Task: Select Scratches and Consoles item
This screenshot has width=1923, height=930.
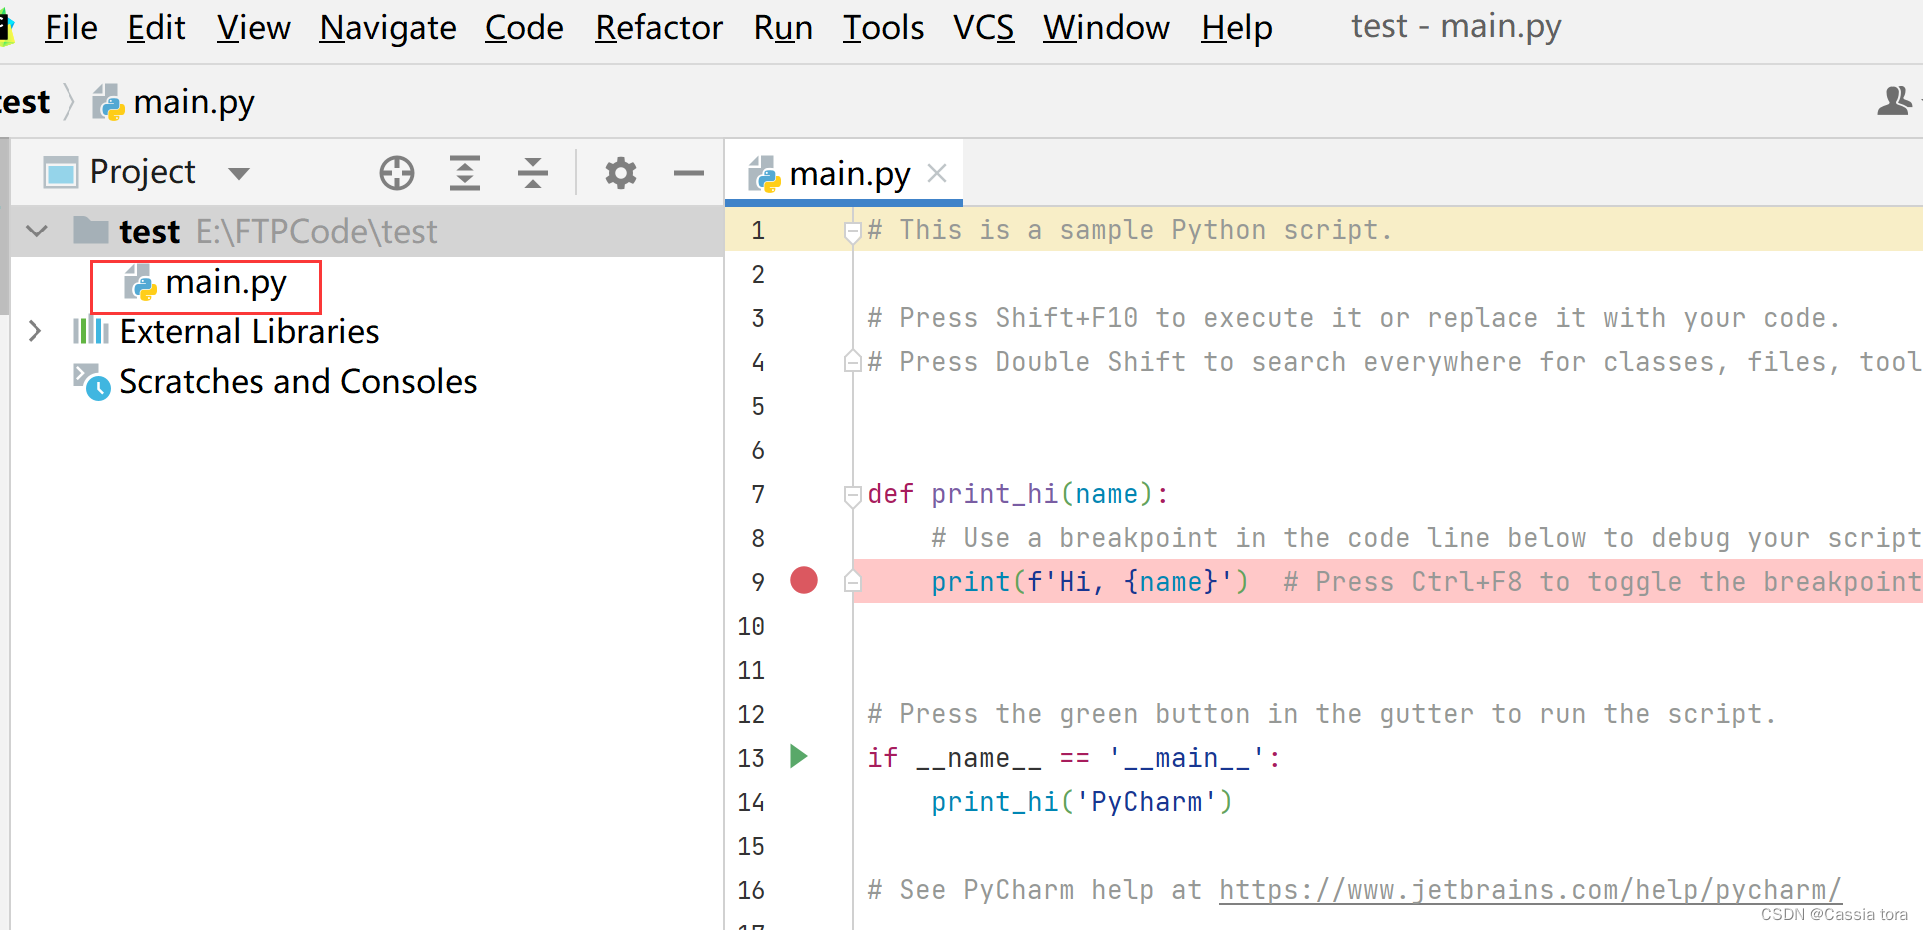Action: click(x=298, y=382)
